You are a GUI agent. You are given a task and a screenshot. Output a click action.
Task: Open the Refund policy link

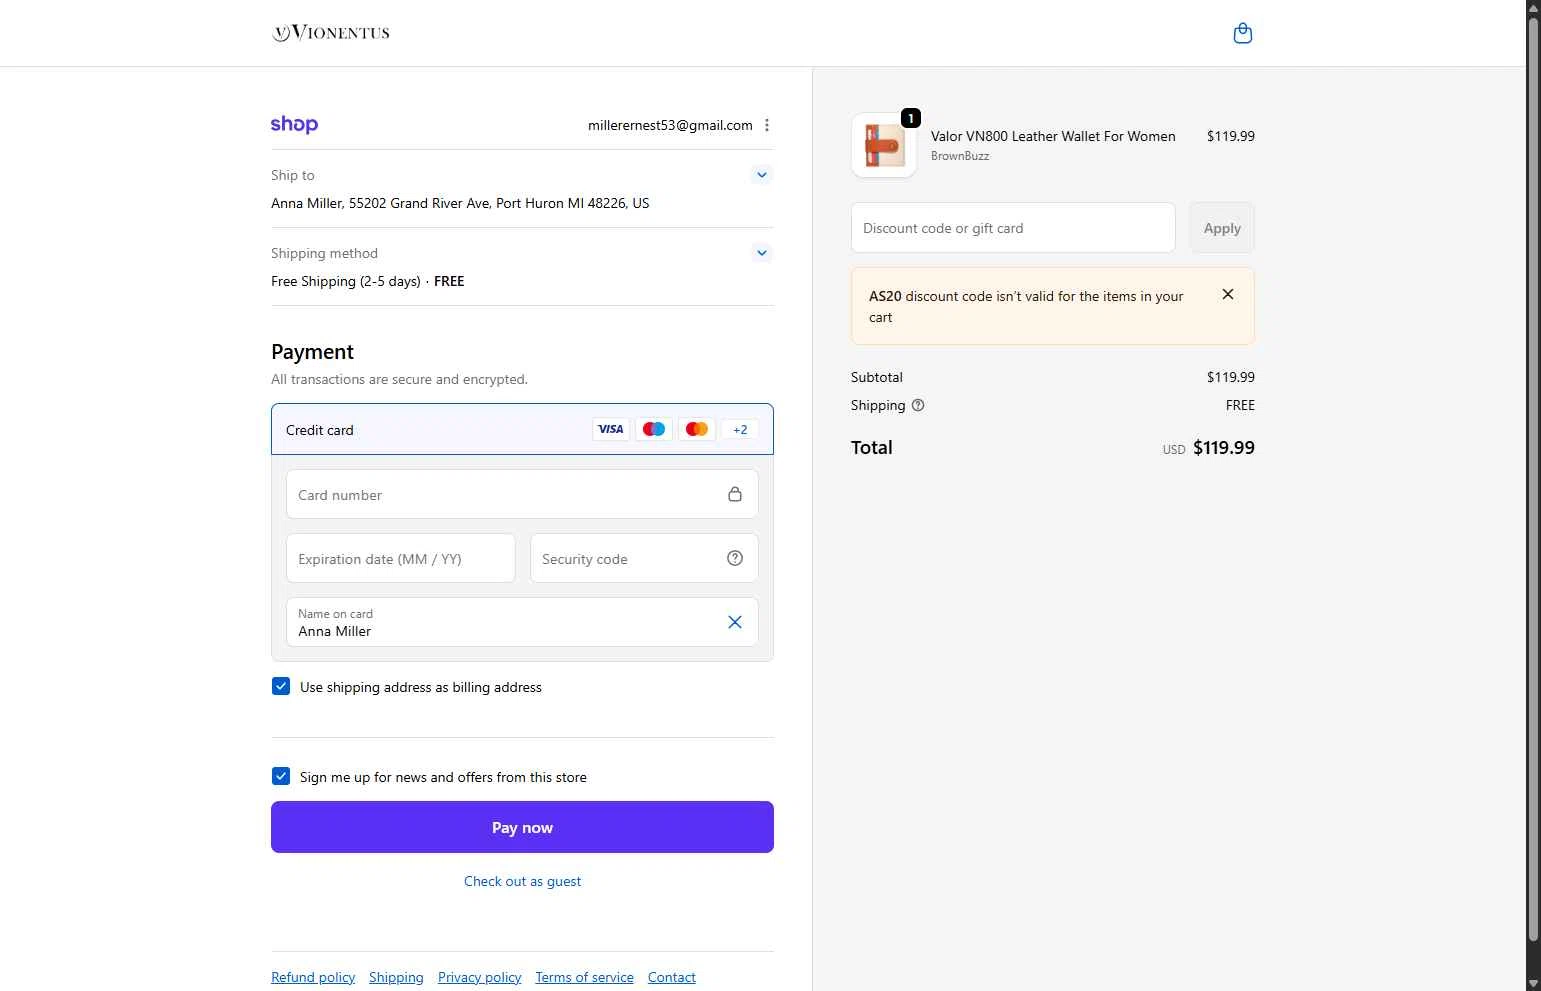(x=313, y=977)
